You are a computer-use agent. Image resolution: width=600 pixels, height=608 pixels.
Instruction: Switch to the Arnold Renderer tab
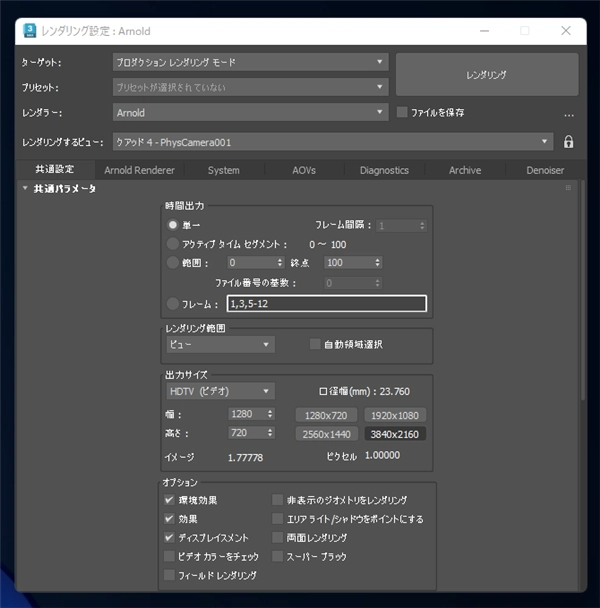[x=139, y=170]
